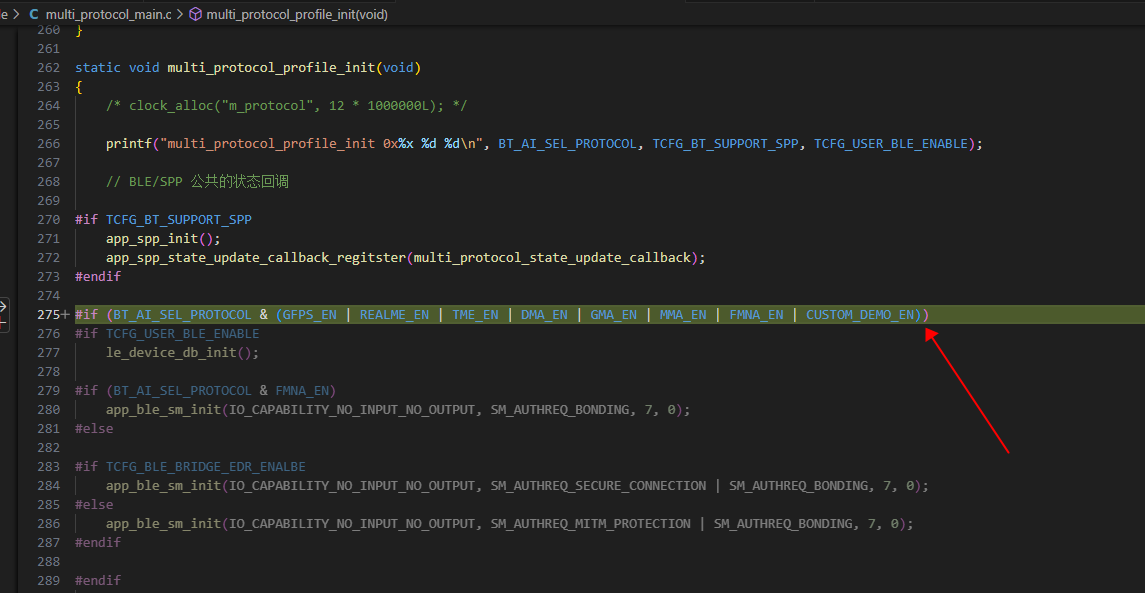
Task: Click the #endif directive on line 273
Action: [98, 277]
